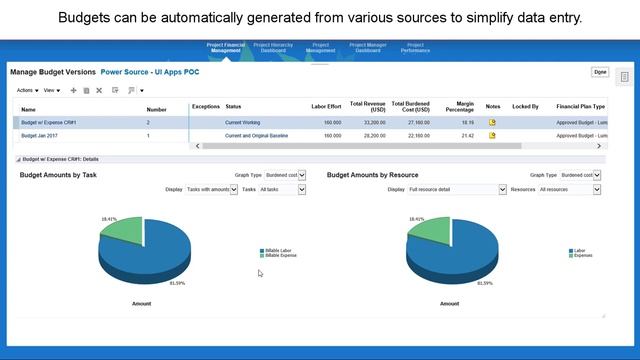Click Expenses legend swatch in resource chart
The height and width of the screenshot is (360, 640).
(x=571, y=256)
